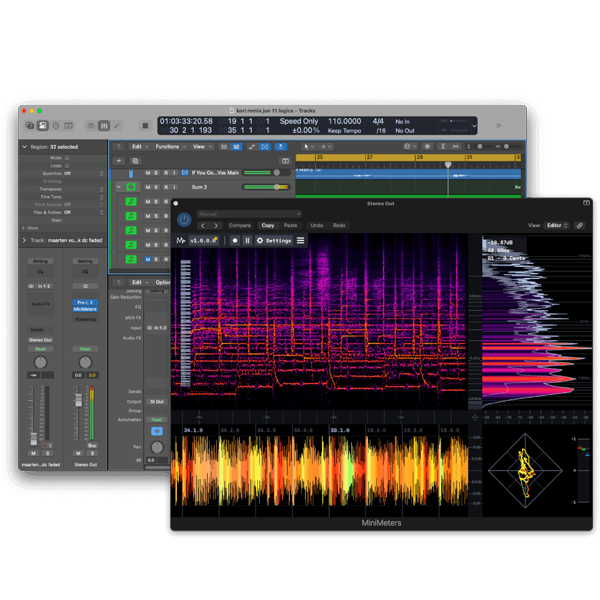Solo the If You Go...Vox Main track
The height and width of the screenshot is (600, 600).
coord(156,173)
